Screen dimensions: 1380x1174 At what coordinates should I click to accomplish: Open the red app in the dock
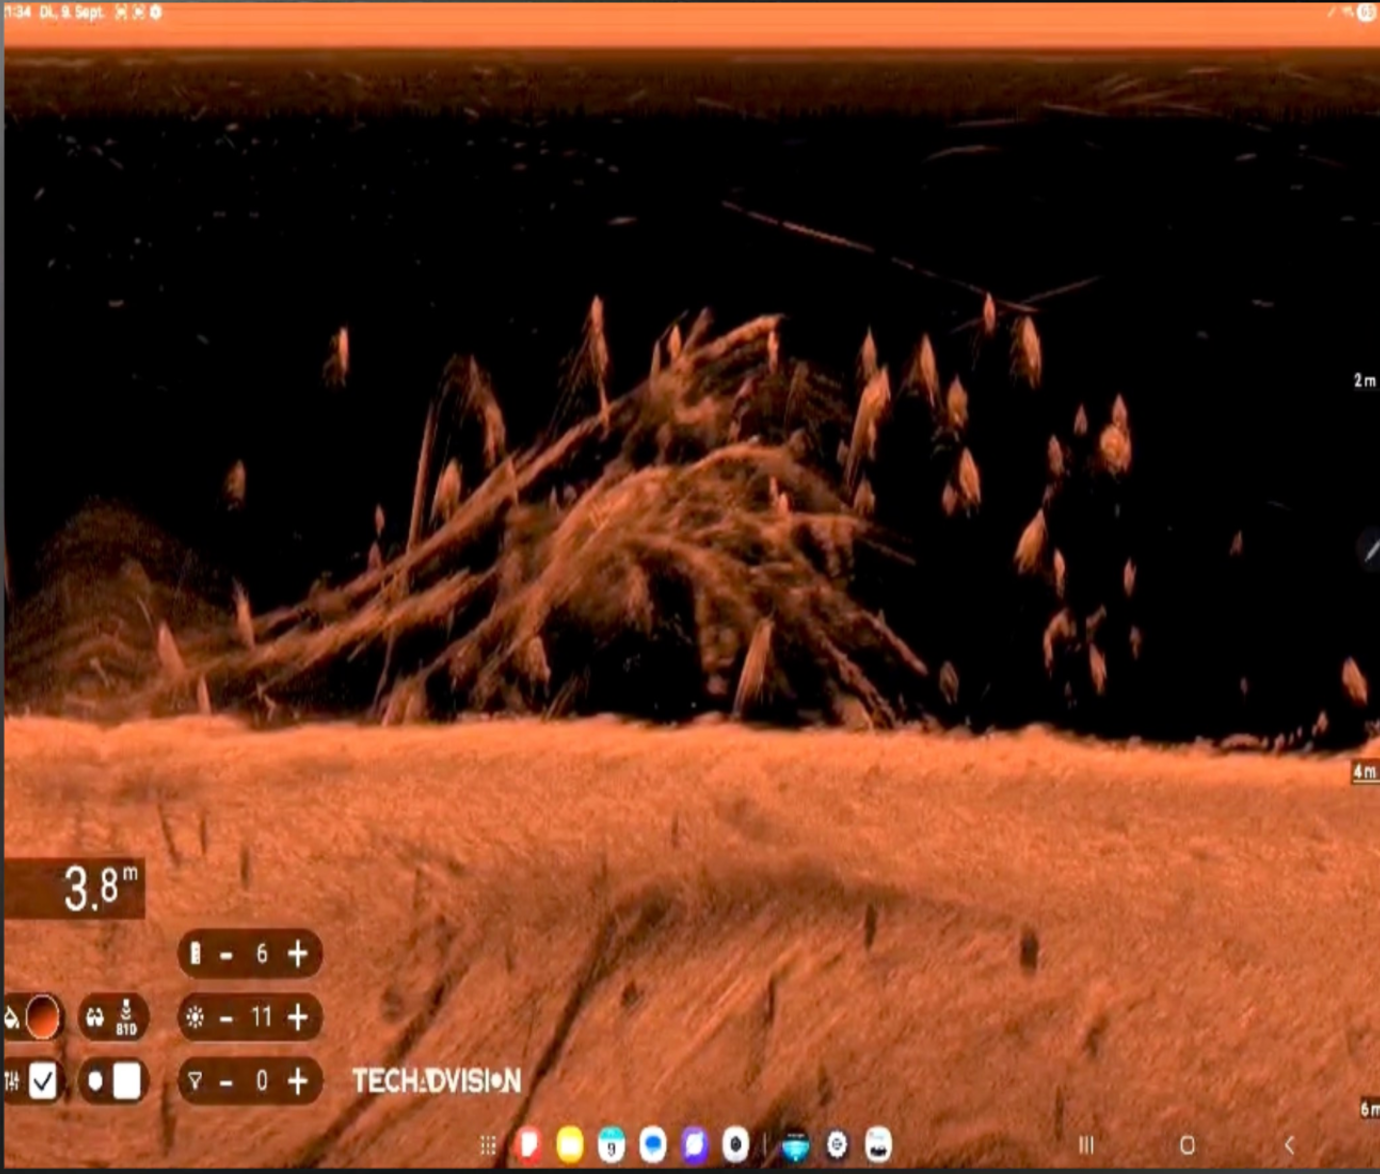(529, 1145)
